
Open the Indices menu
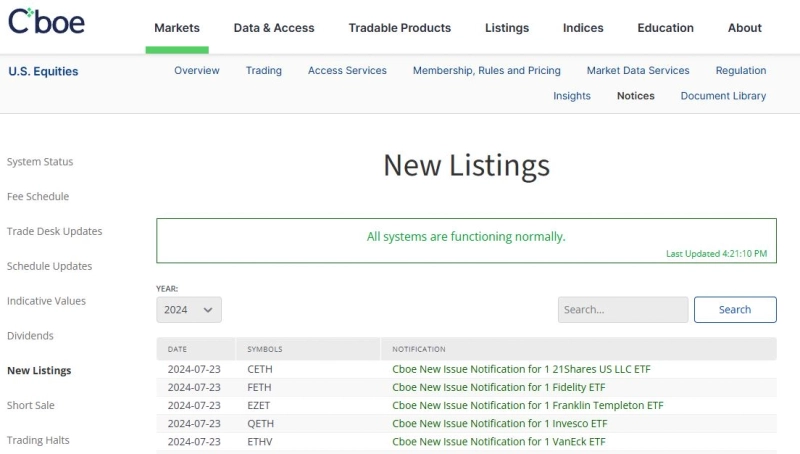(583, 28)
